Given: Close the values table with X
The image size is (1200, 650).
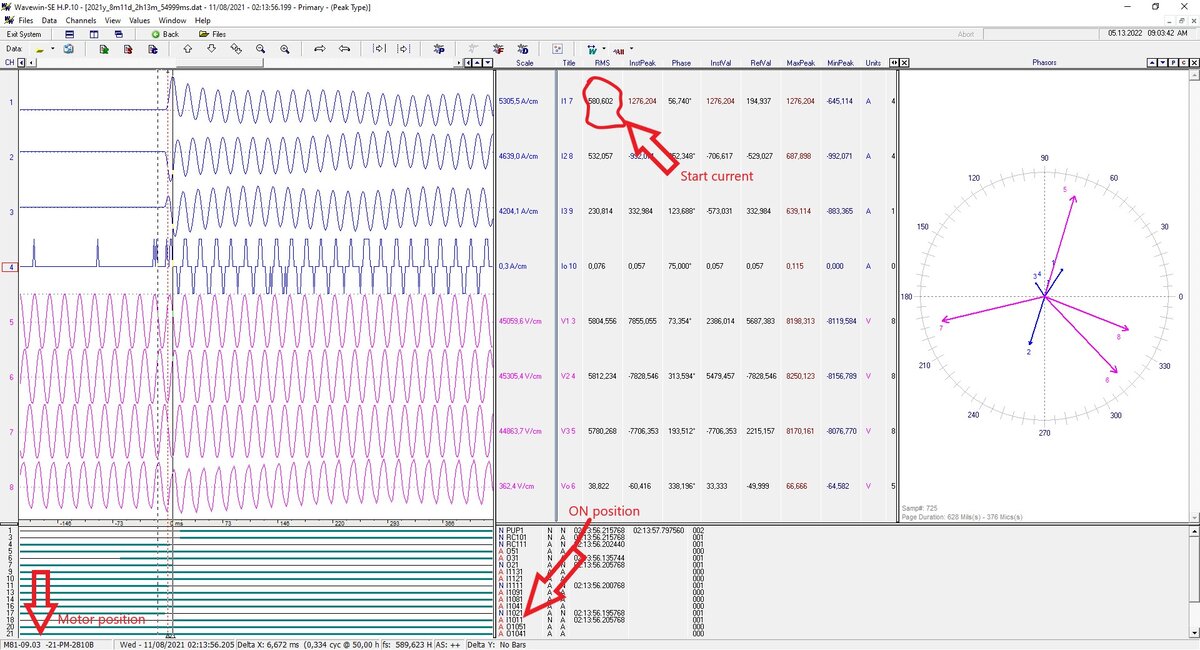Looking at the screenshot, I should point(904,63).
